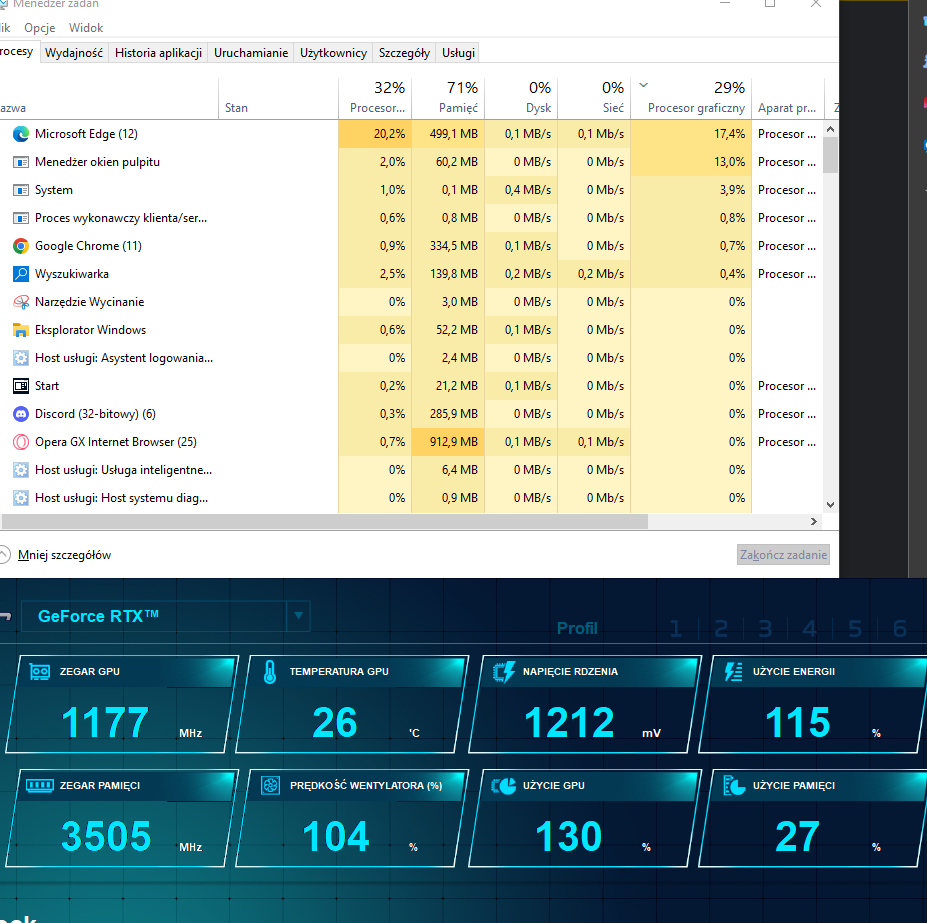Sort by the Stan column header

point(278,98)
